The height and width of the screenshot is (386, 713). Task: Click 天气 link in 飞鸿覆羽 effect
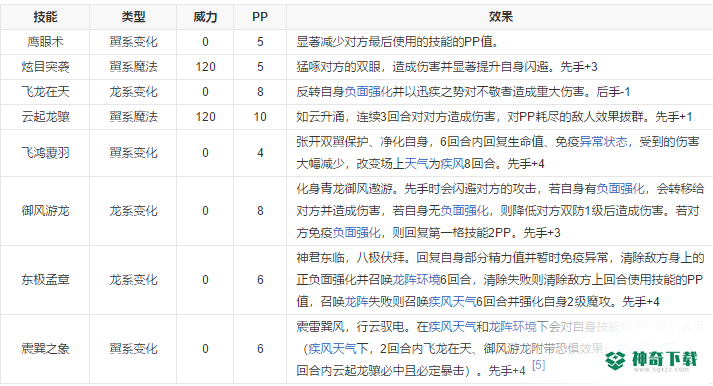[416, 164]
